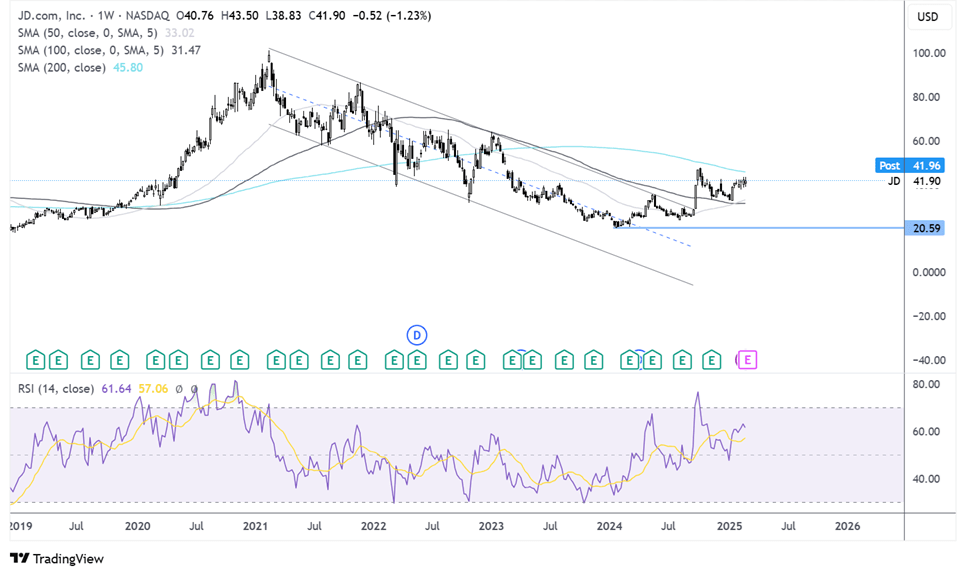
Task: Click the 2024 time axis label
Action: pyautogui.click(x=609, y=526)
